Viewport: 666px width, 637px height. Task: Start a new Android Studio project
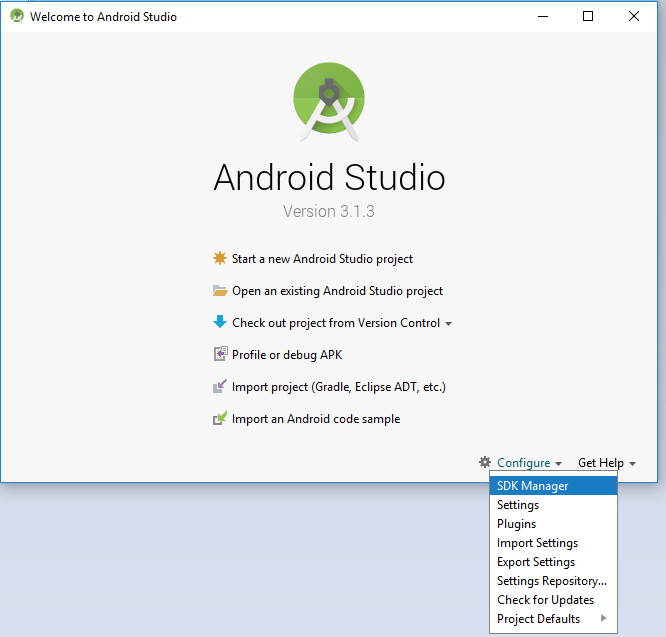[x=322, y=259]
